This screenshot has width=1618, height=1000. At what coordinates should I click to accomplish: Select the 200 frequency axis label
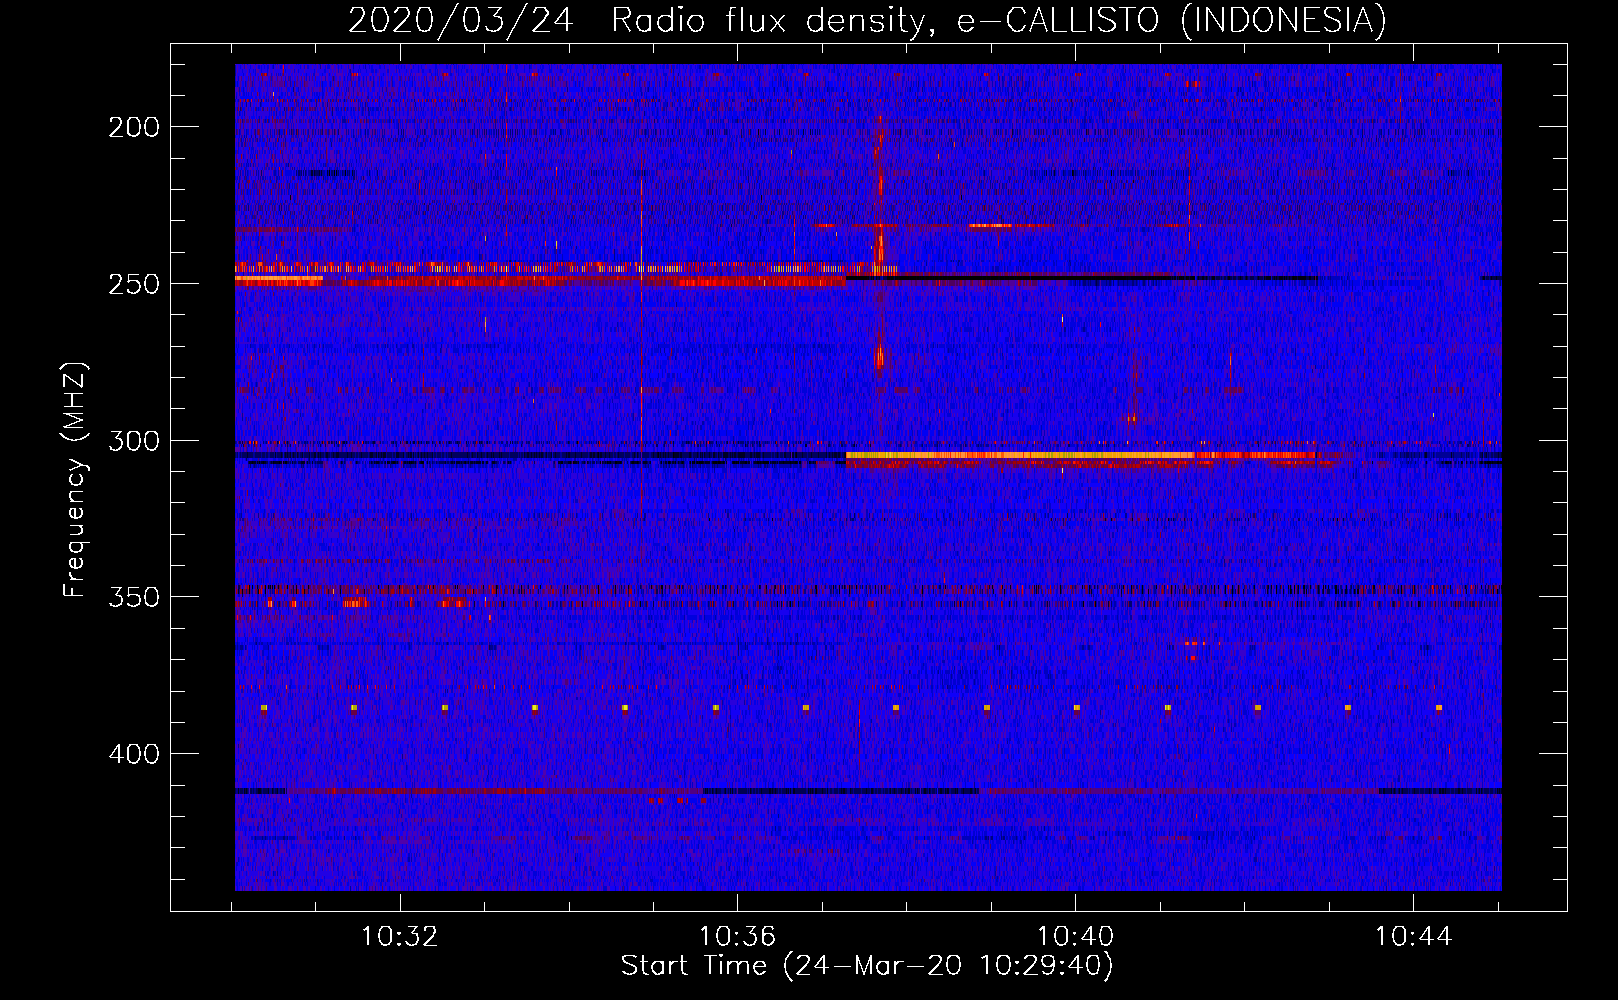tap(134, 127)
